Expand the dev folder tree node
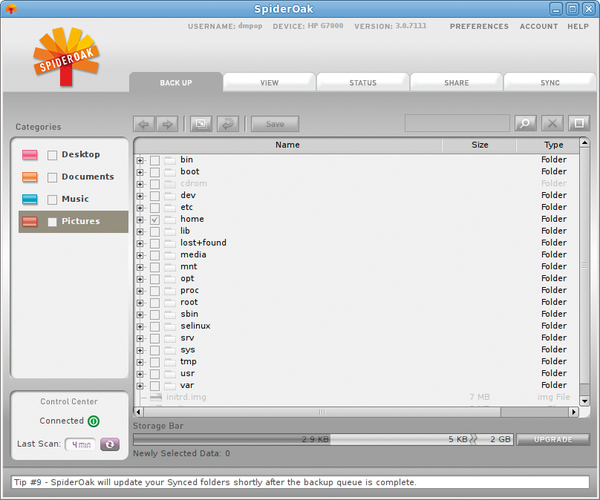The image size is (600, 500). 140,196
